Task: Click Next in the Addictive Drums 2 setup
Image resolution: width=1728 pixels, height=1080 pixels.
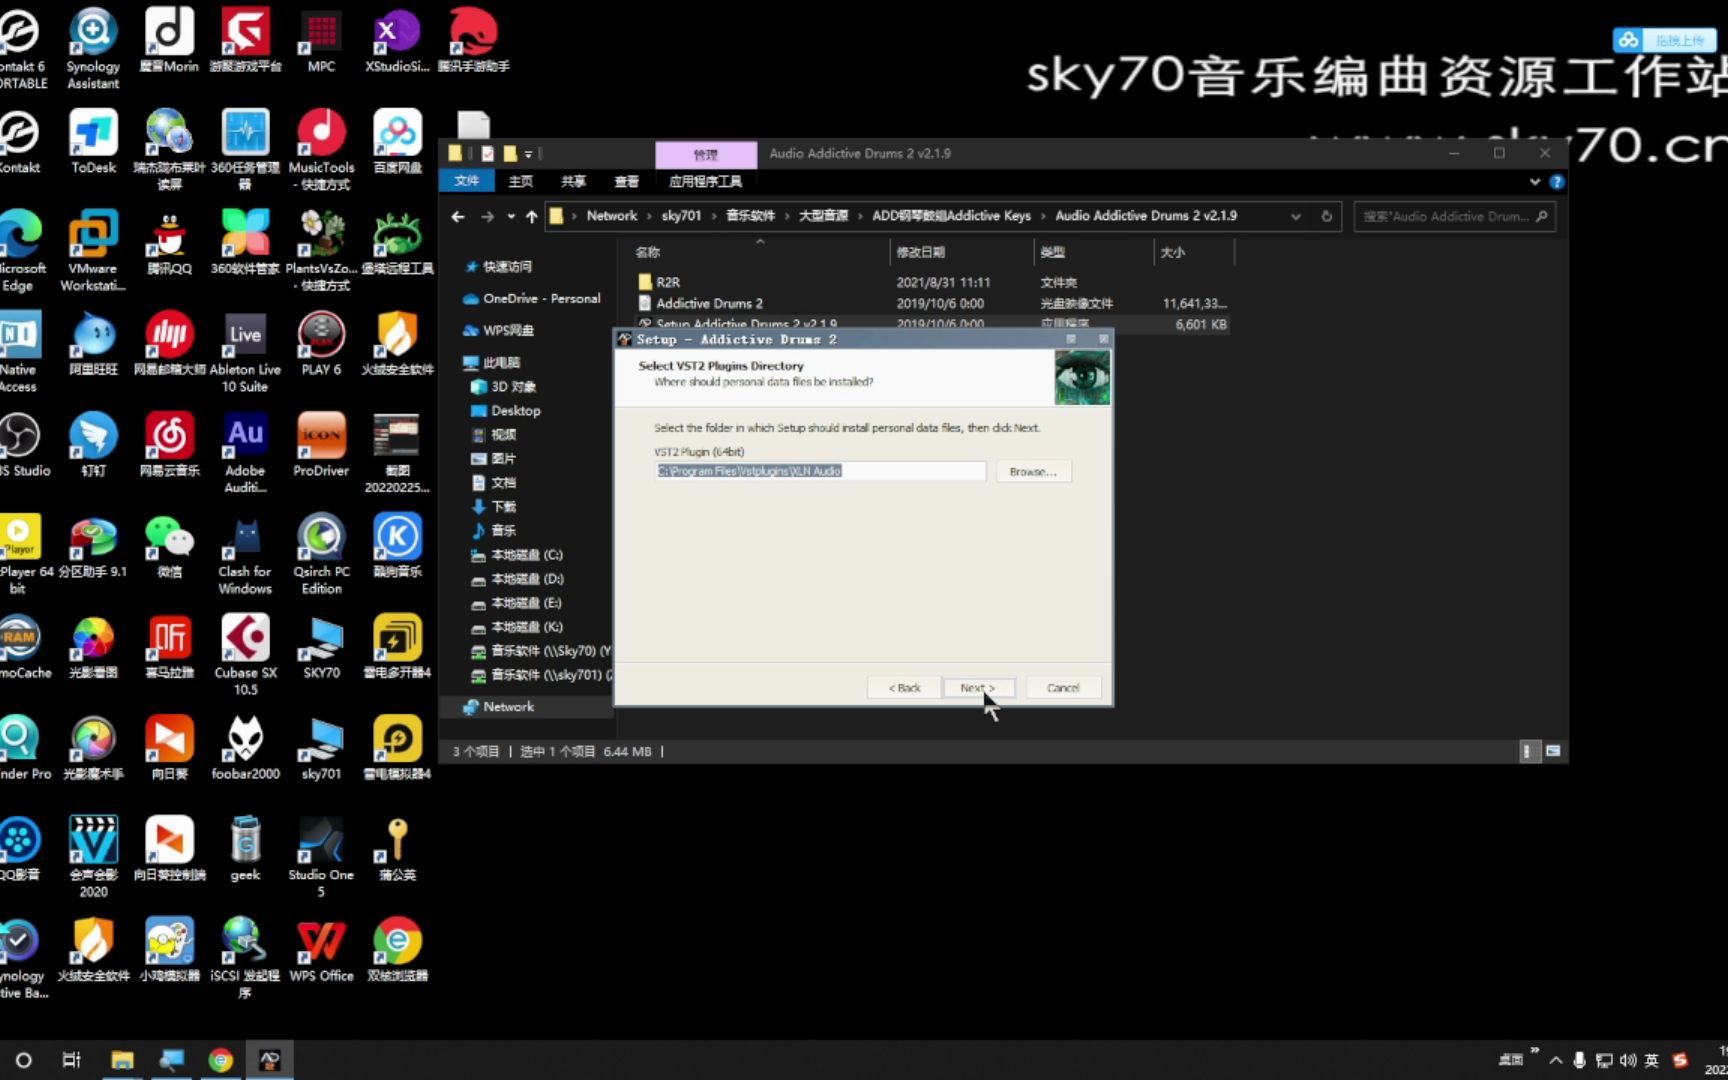Action: click(977, 687)
